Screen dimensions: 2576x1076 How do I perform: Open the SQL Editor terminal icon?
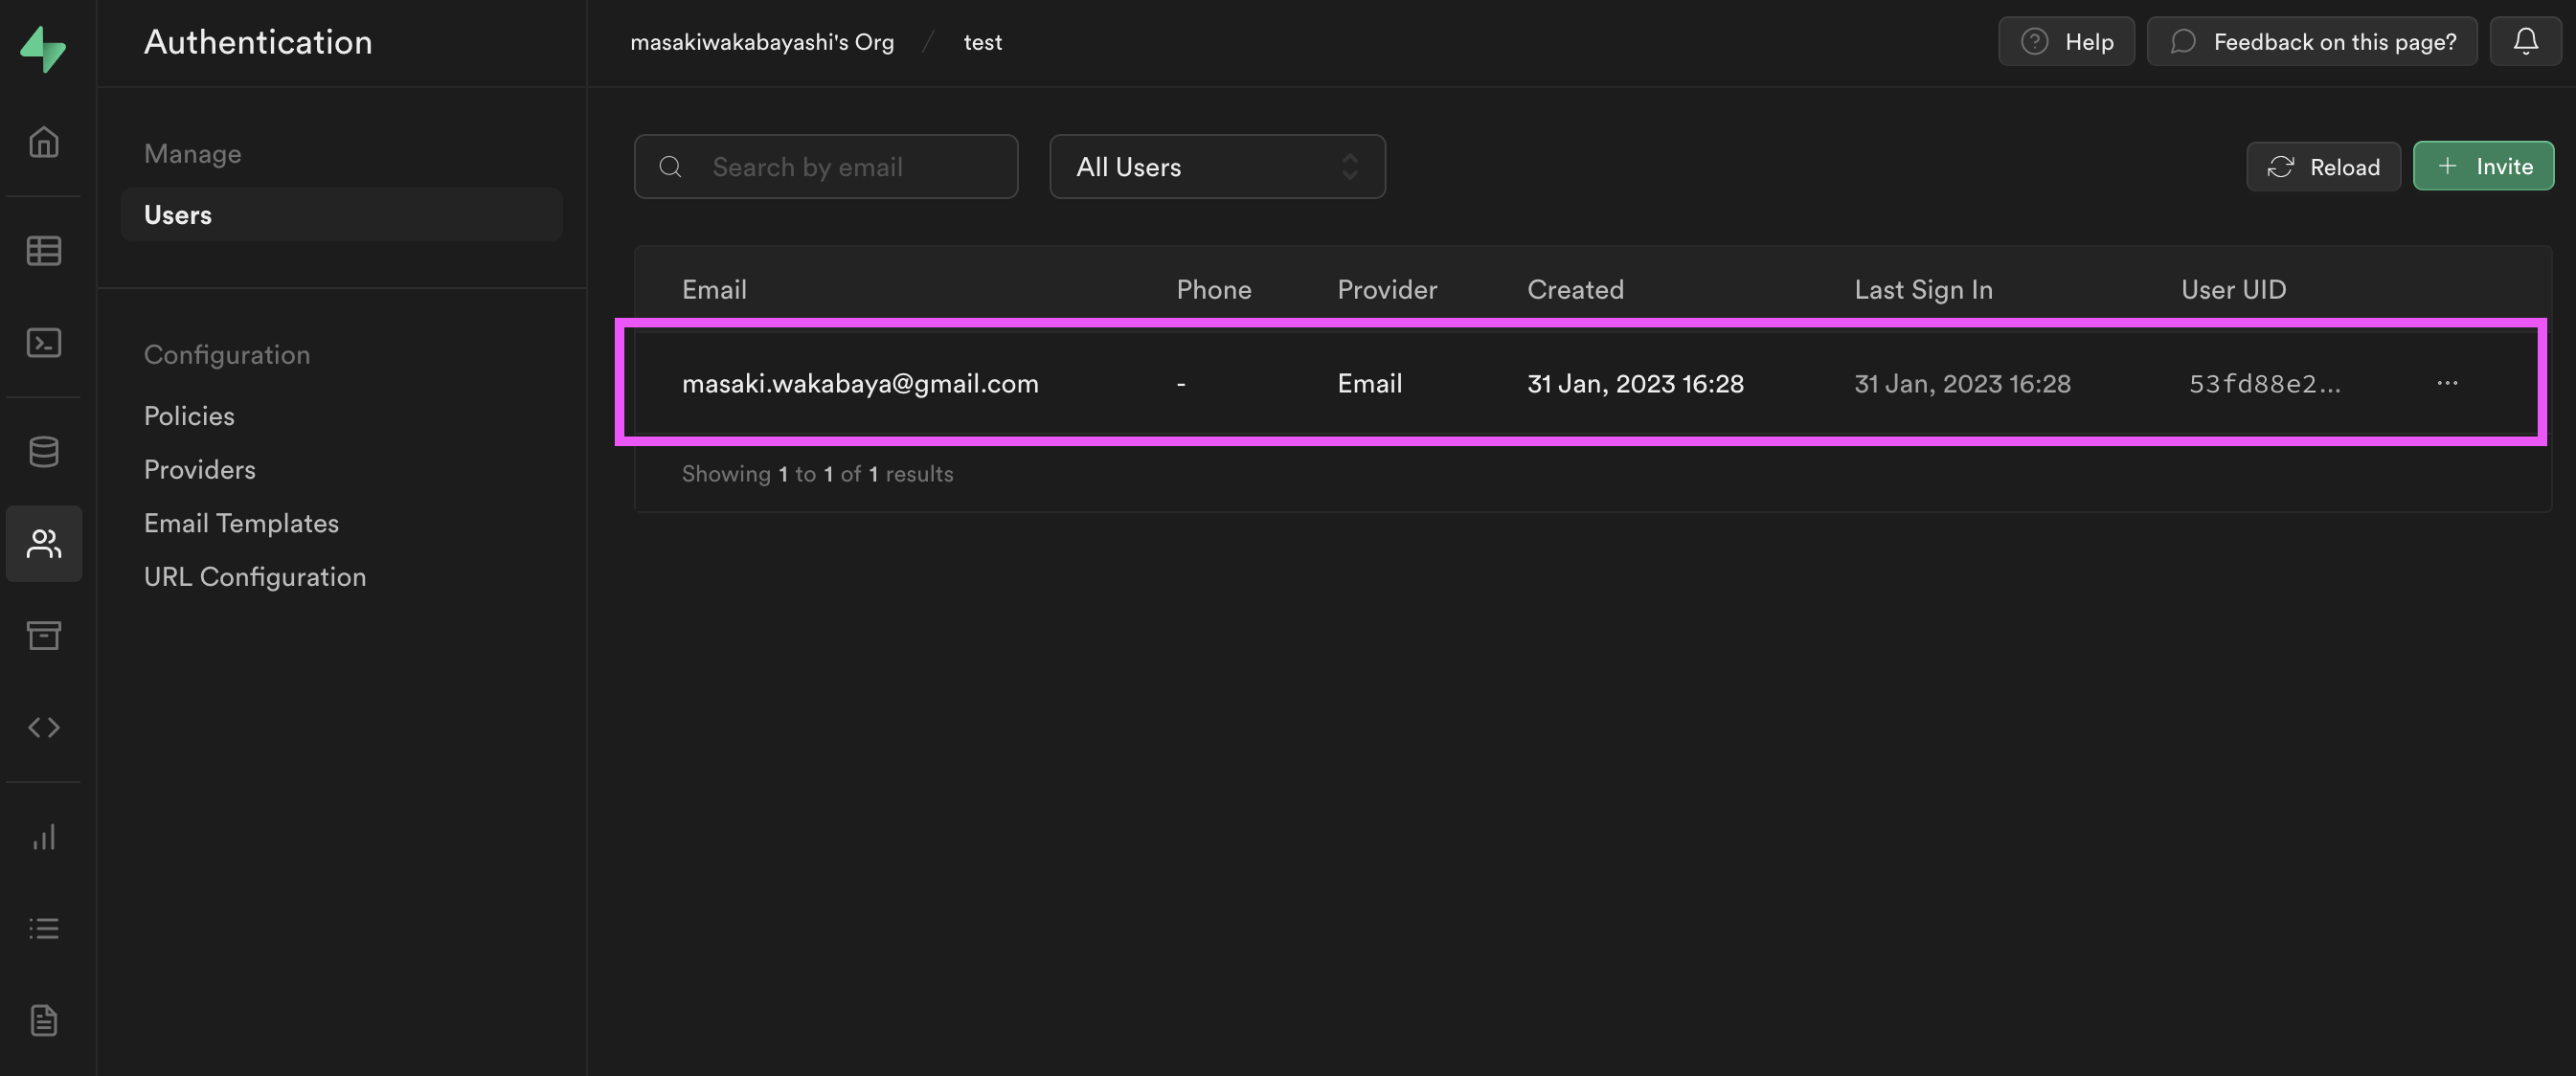(x=43, y=343)
